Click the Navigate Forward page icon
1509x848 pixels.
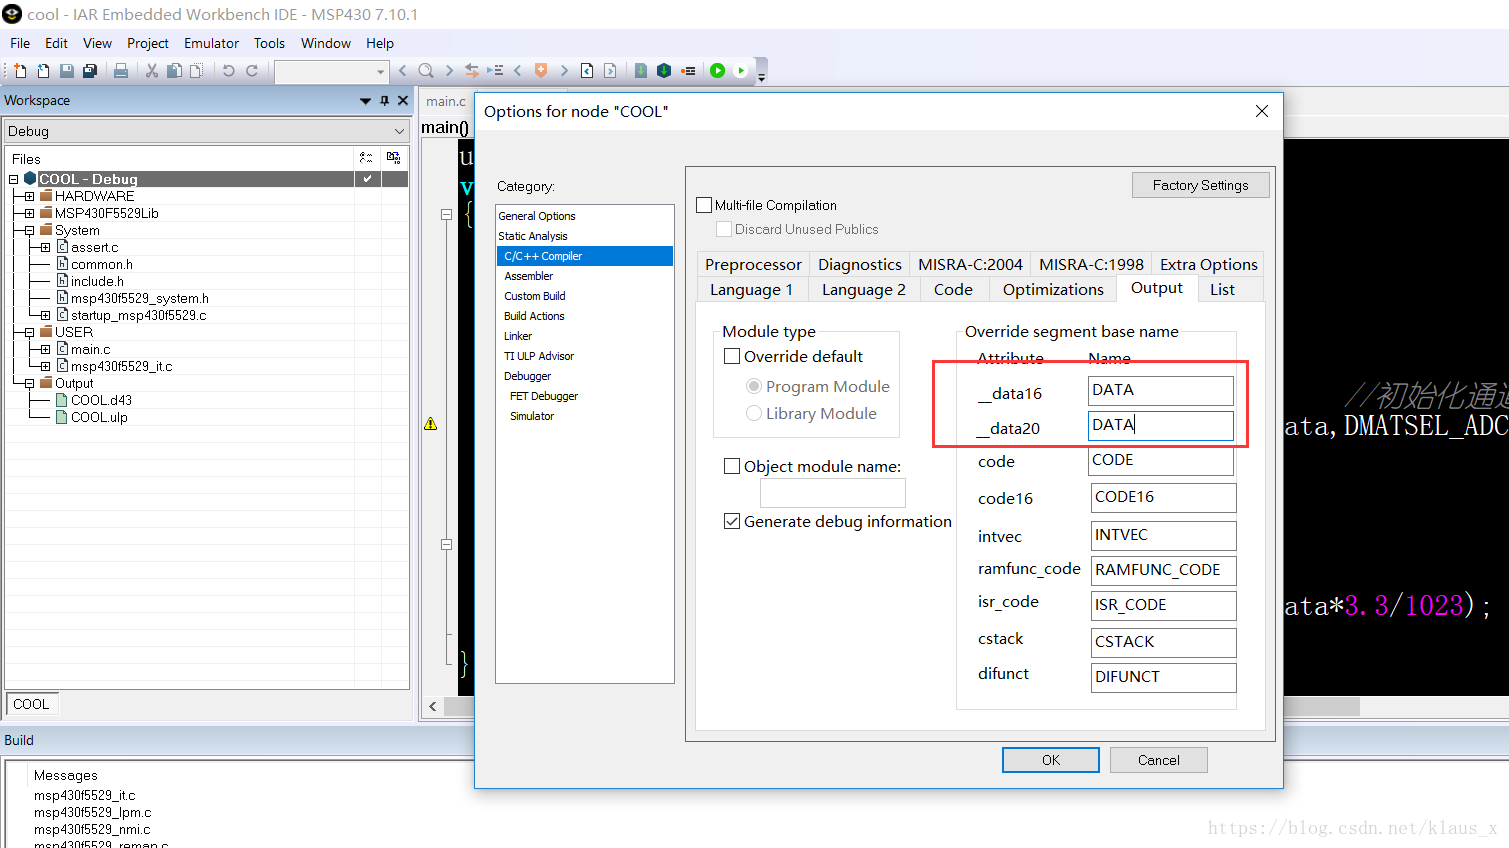(x=610, y=71)
